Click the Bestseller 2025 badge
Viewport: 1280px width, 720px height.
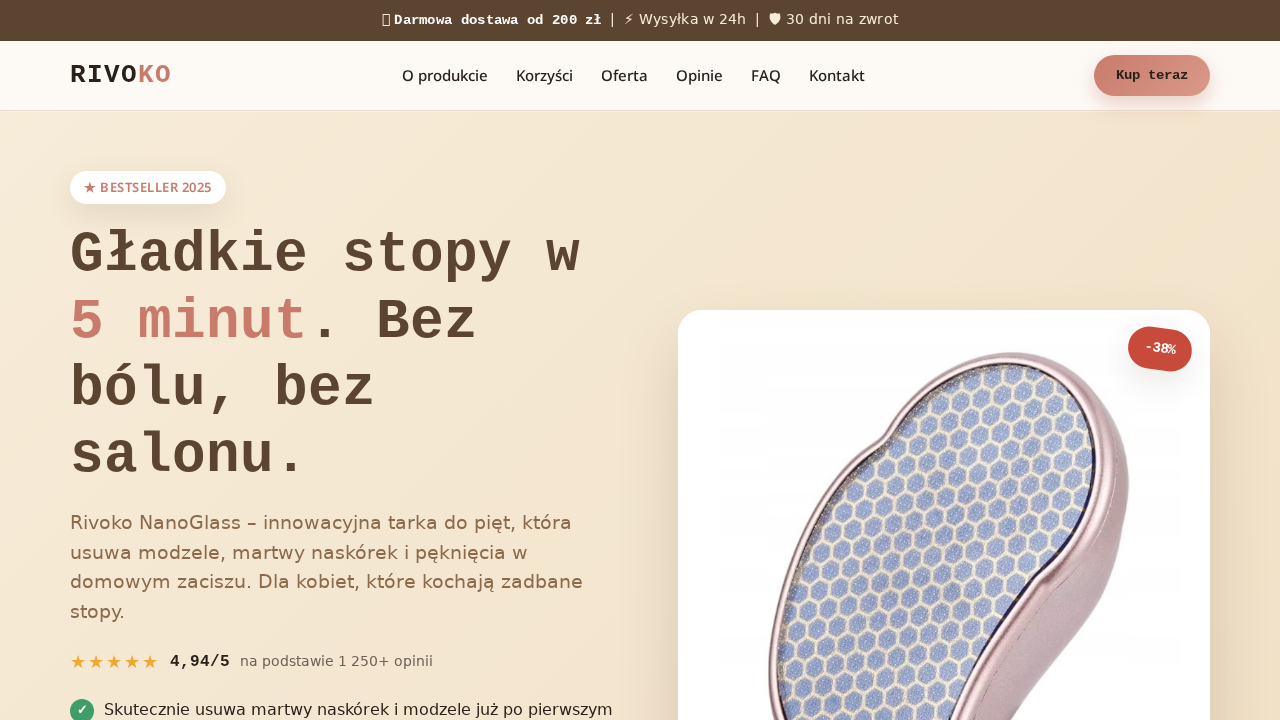[x=148, y=187]
